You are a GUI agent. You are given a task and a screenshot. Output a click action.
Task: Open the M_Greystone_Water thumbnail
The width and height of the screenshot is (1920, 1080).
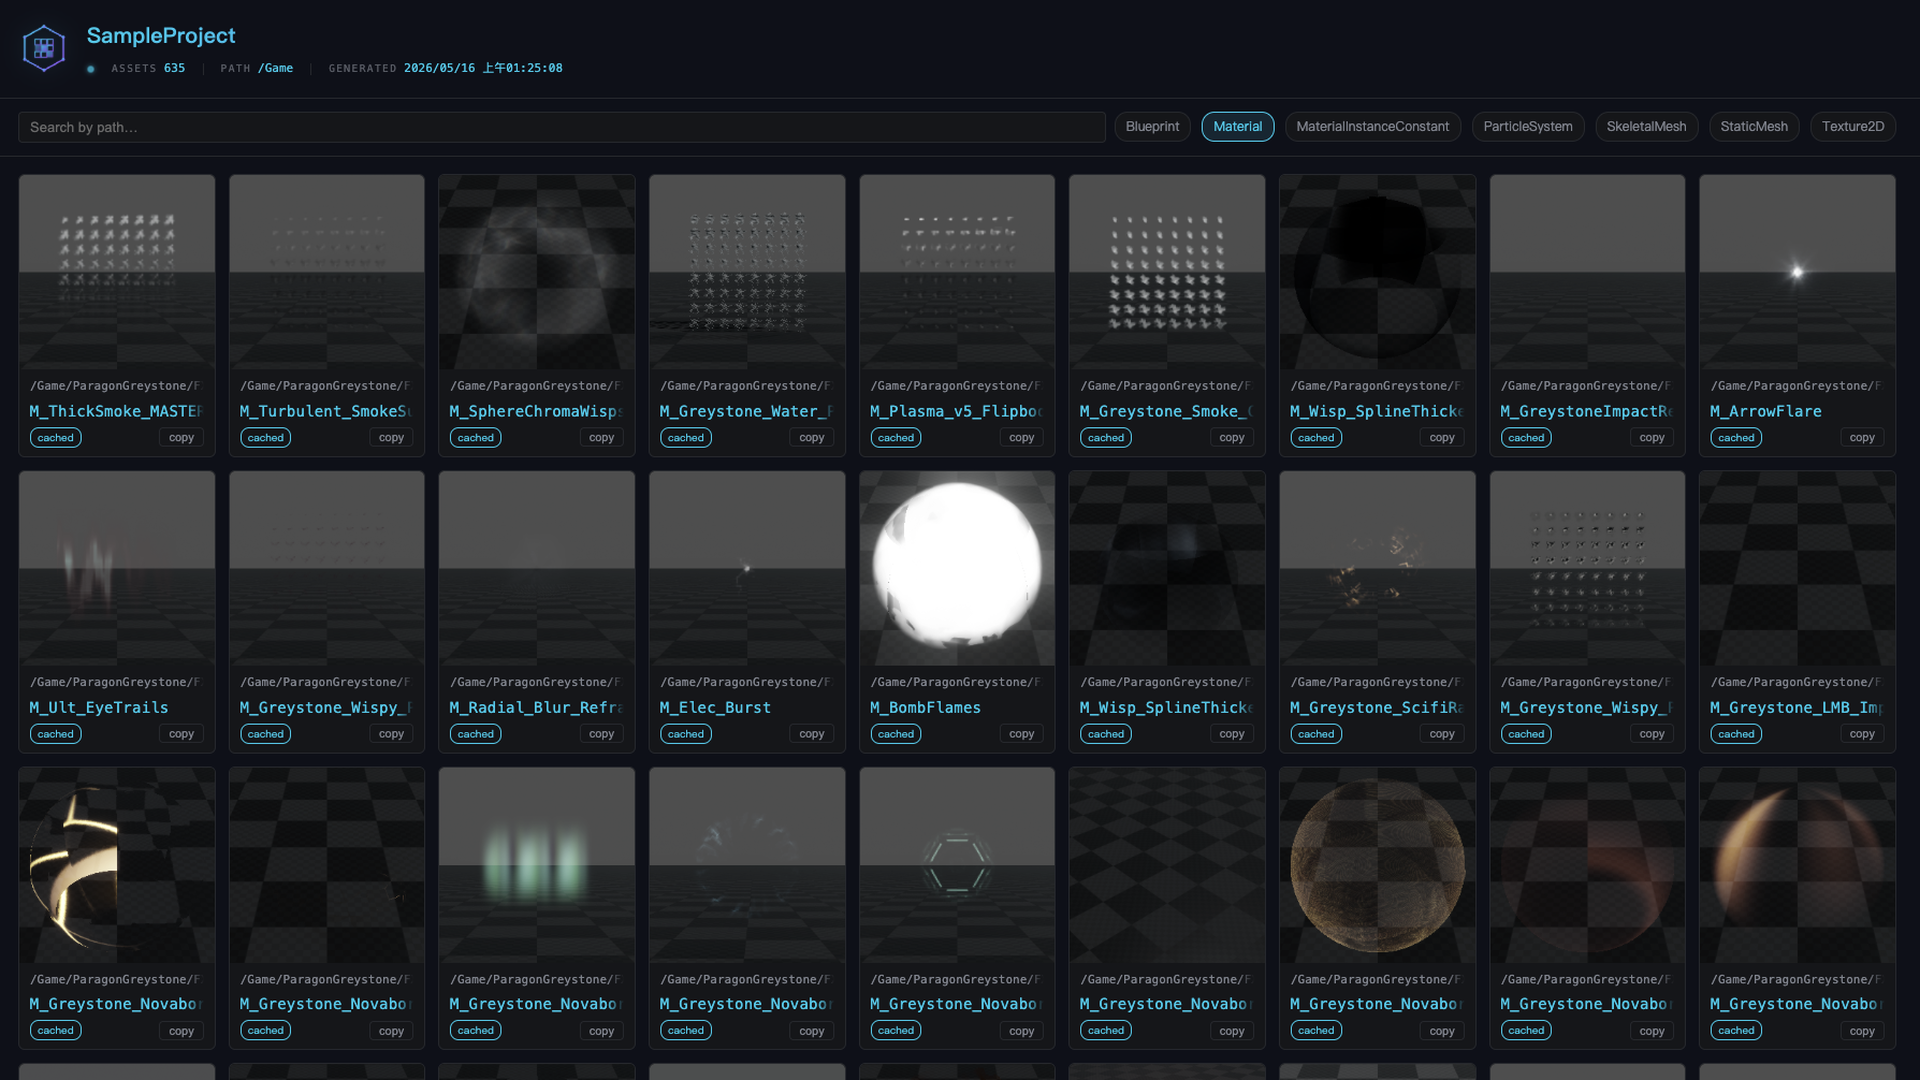click(x=747, y=272)
